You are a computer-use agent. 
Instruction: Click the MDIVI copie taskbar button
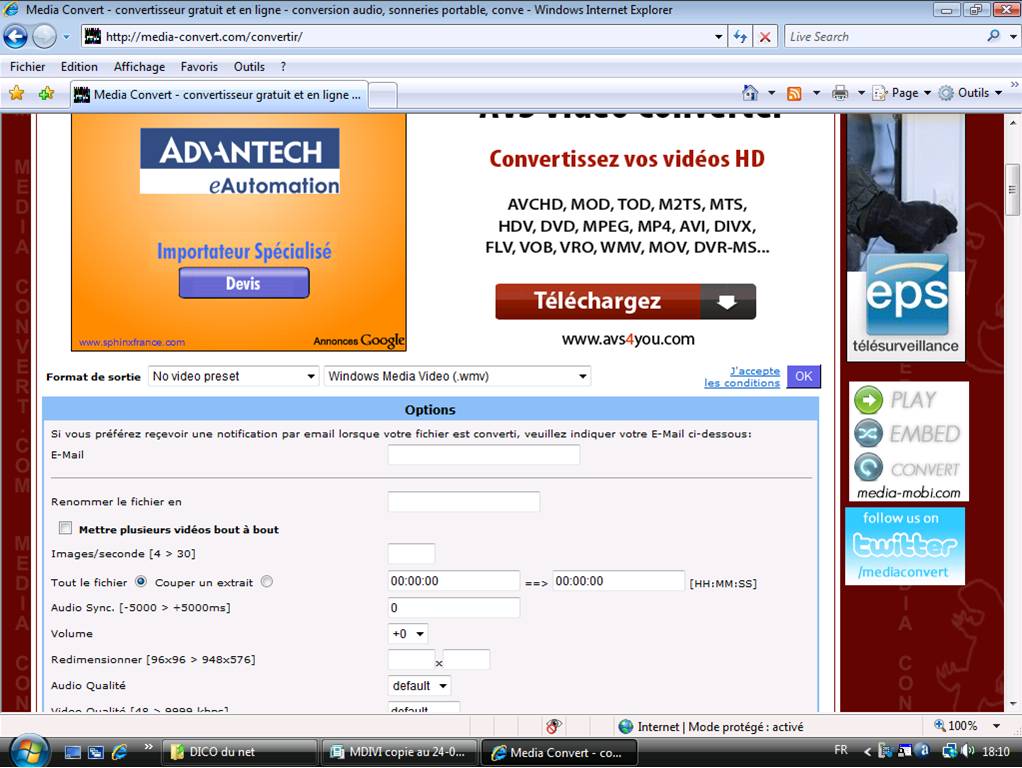(x=400, y=752)
